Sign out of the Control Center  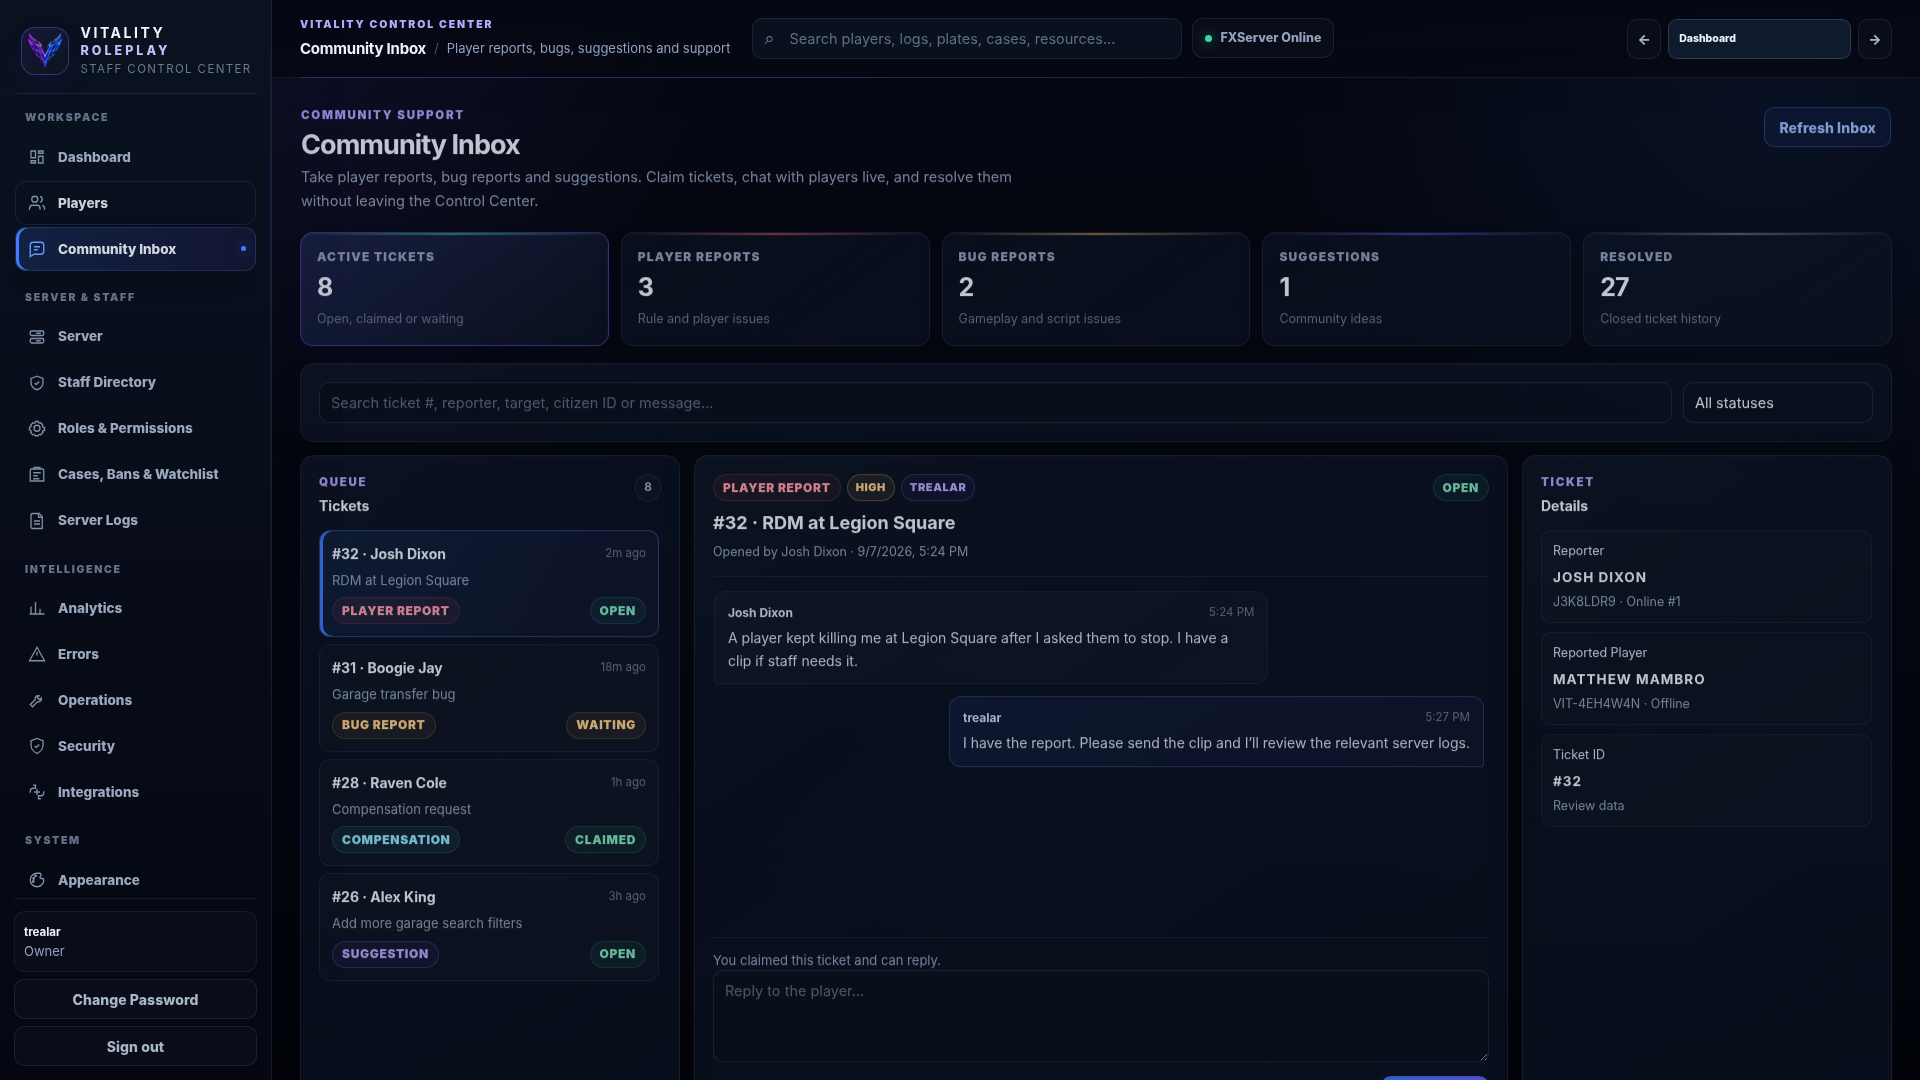[135, 1047]
